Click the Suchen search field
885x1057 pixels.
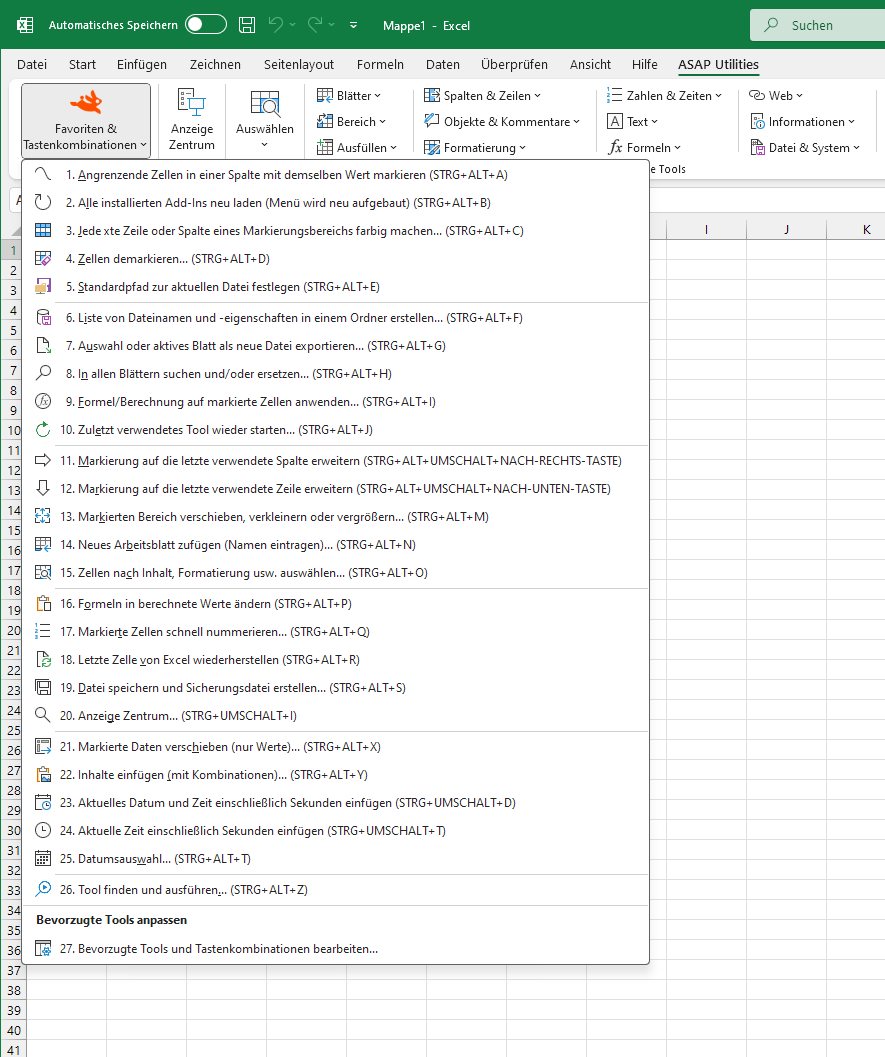pos(818,25)
